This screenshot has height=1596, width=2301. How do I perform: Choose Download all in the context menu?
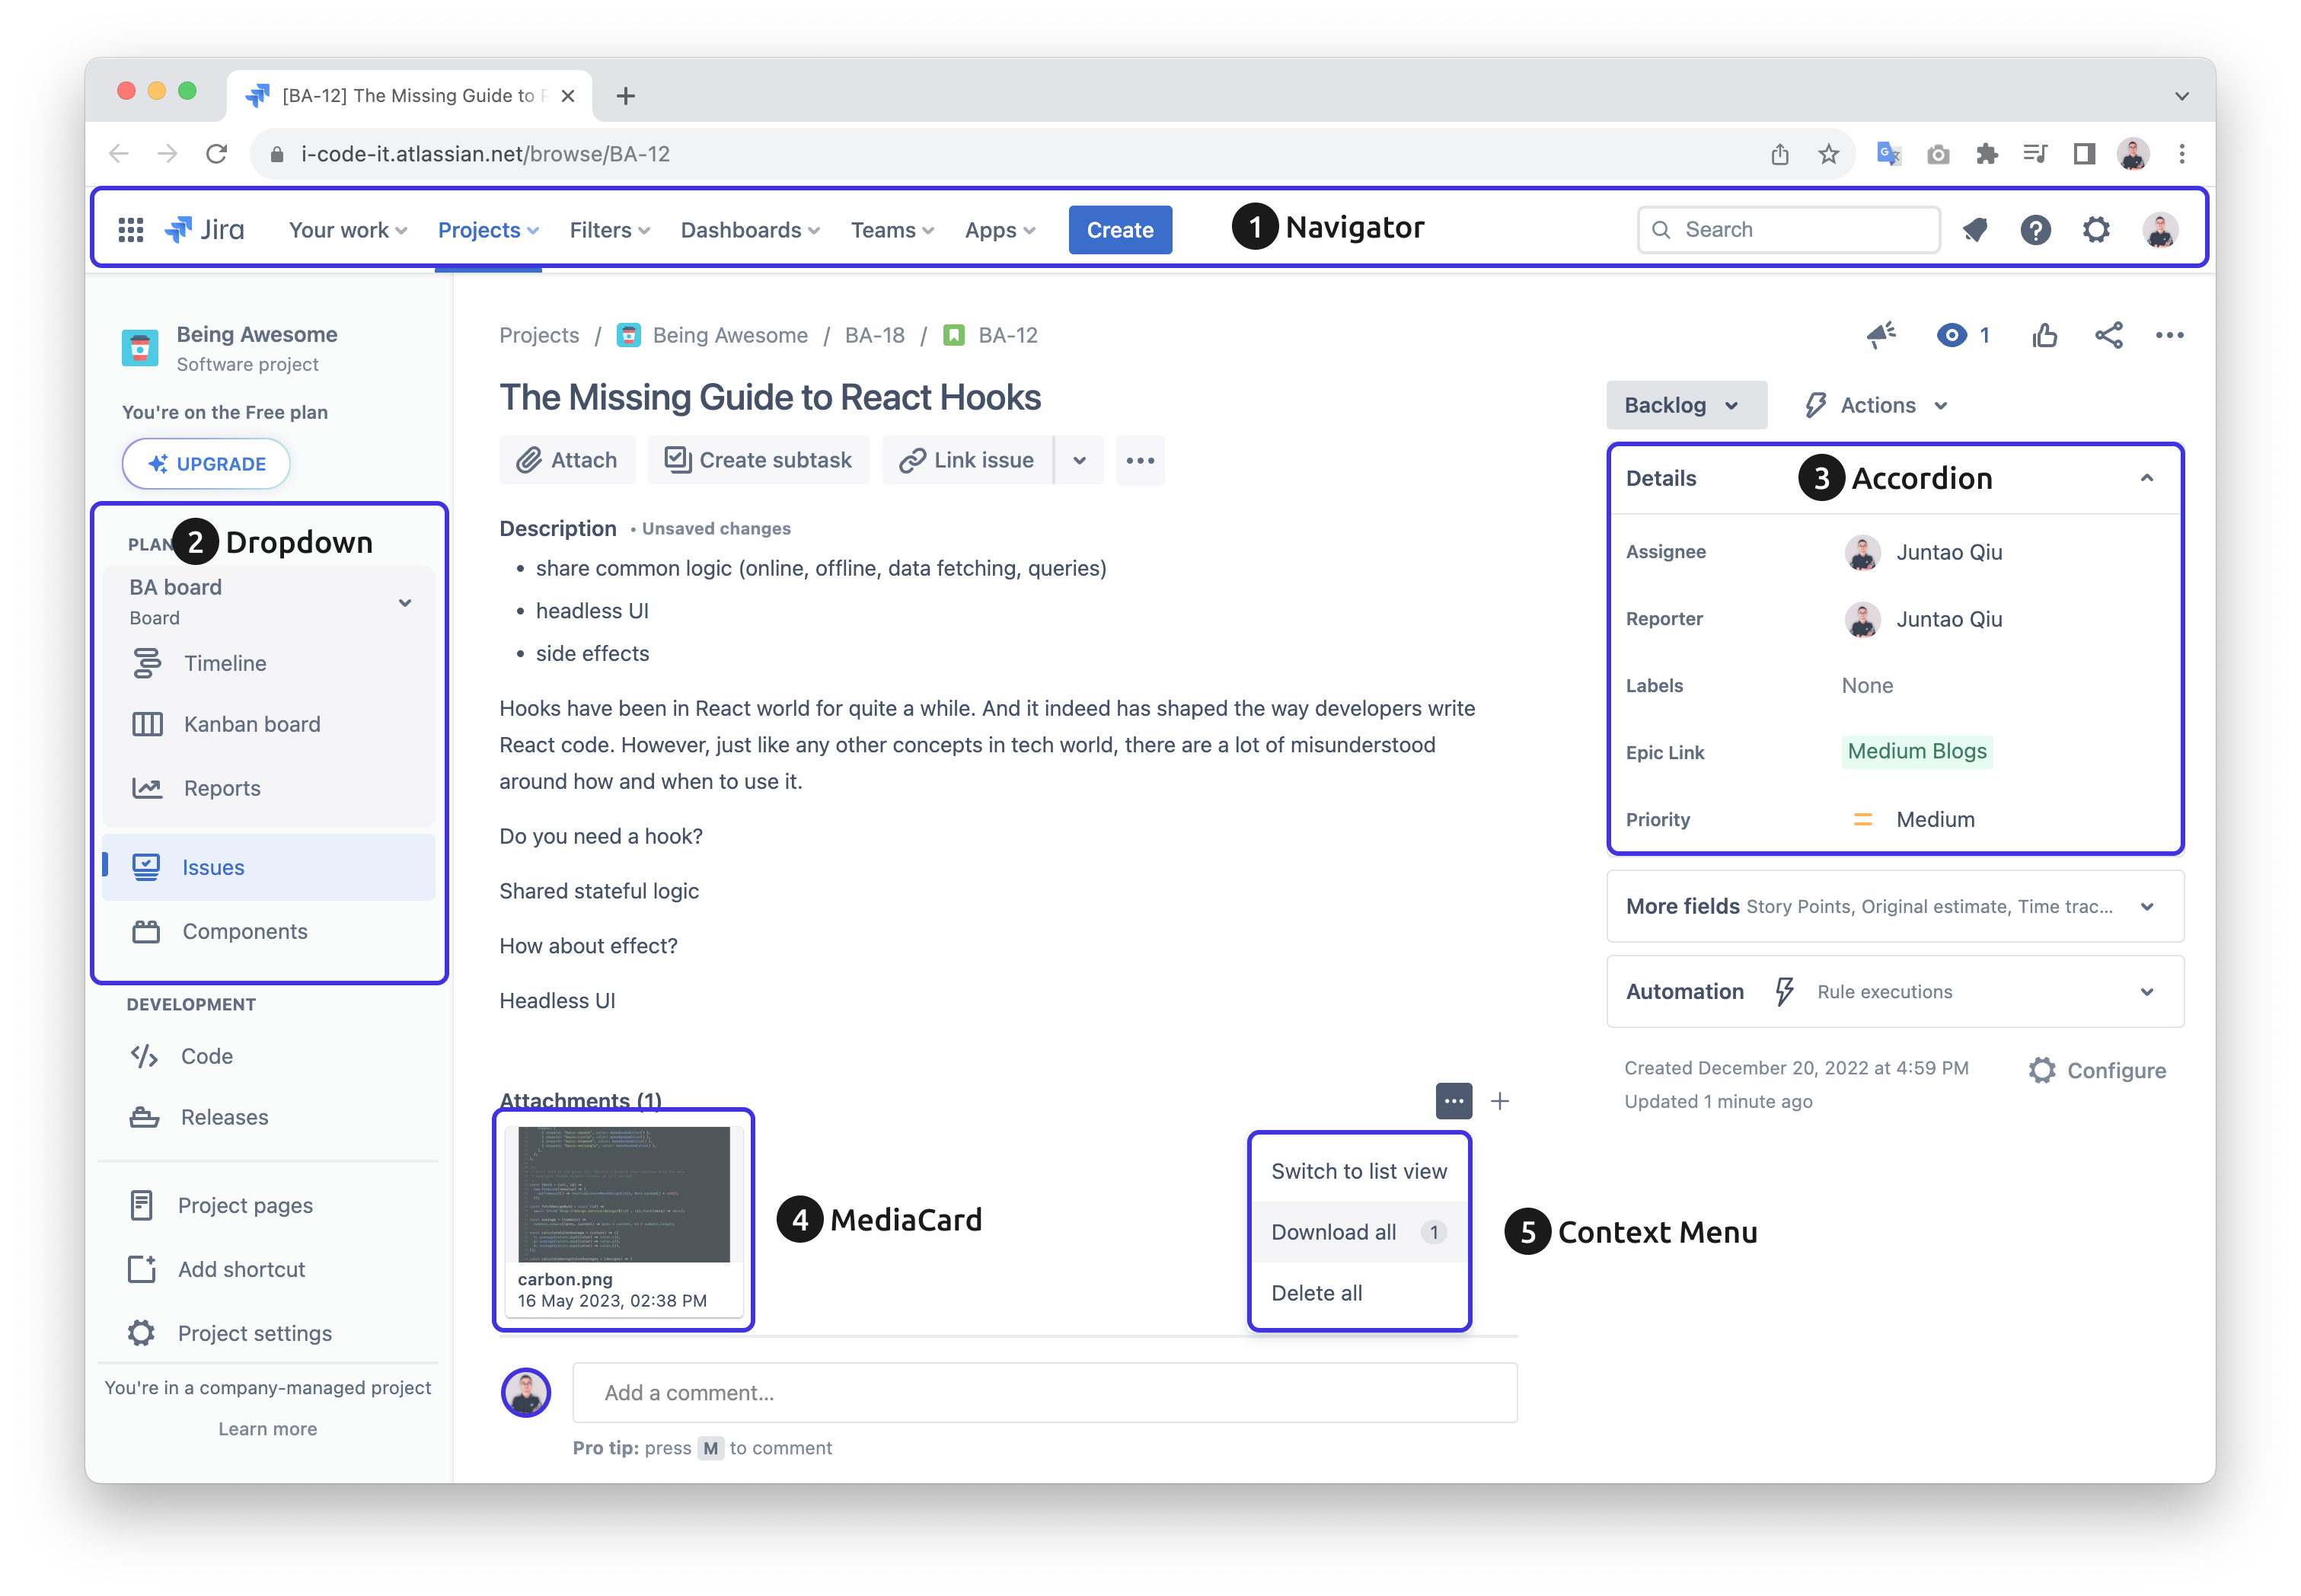(1333, 1232)
